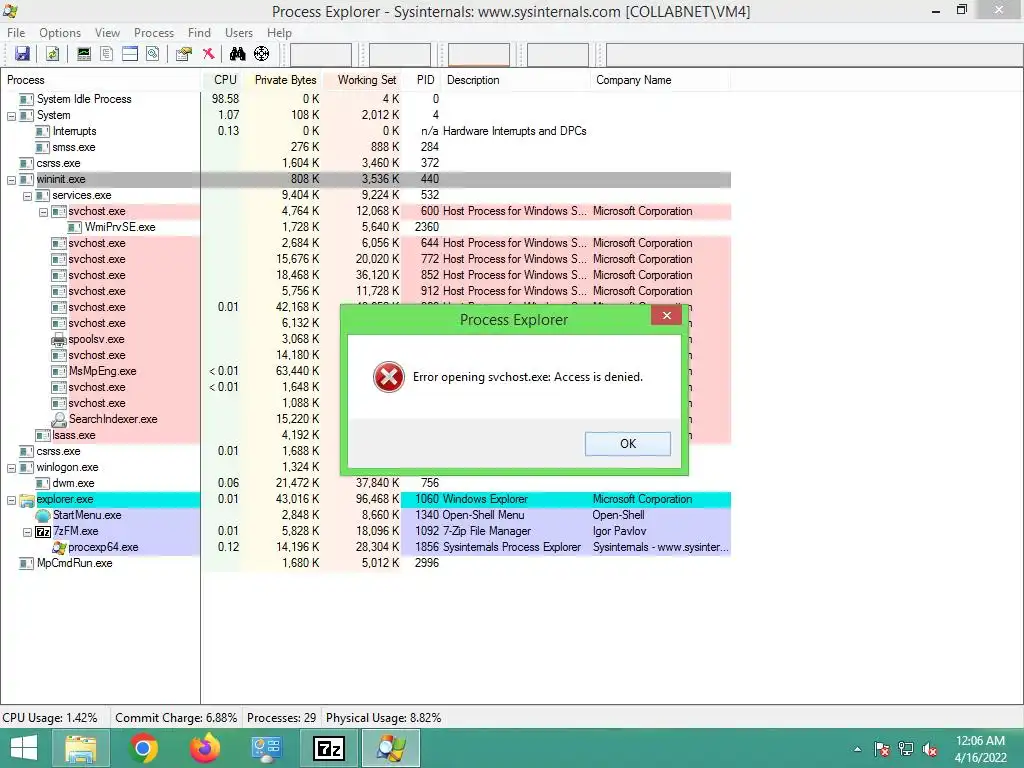
Task: Click the red error icon in dialog
Action: (389, 377)
